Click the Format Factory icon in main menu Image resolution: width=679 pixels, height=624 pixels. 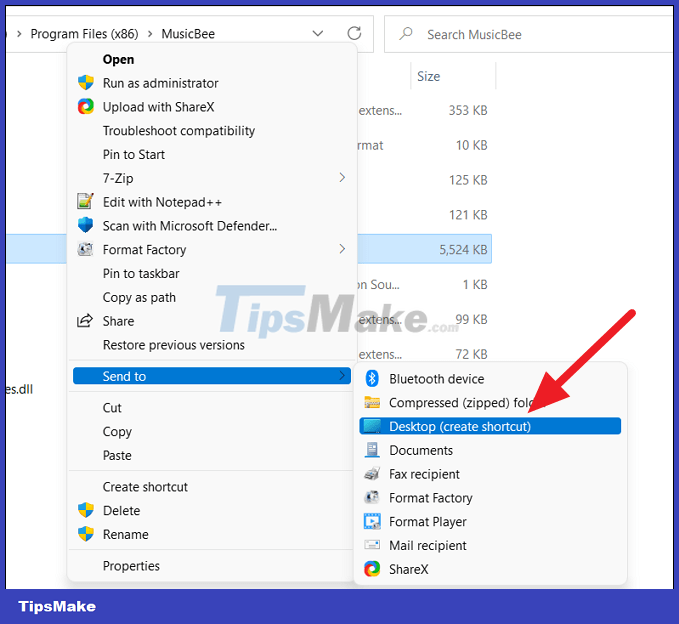tap(85, 249)
